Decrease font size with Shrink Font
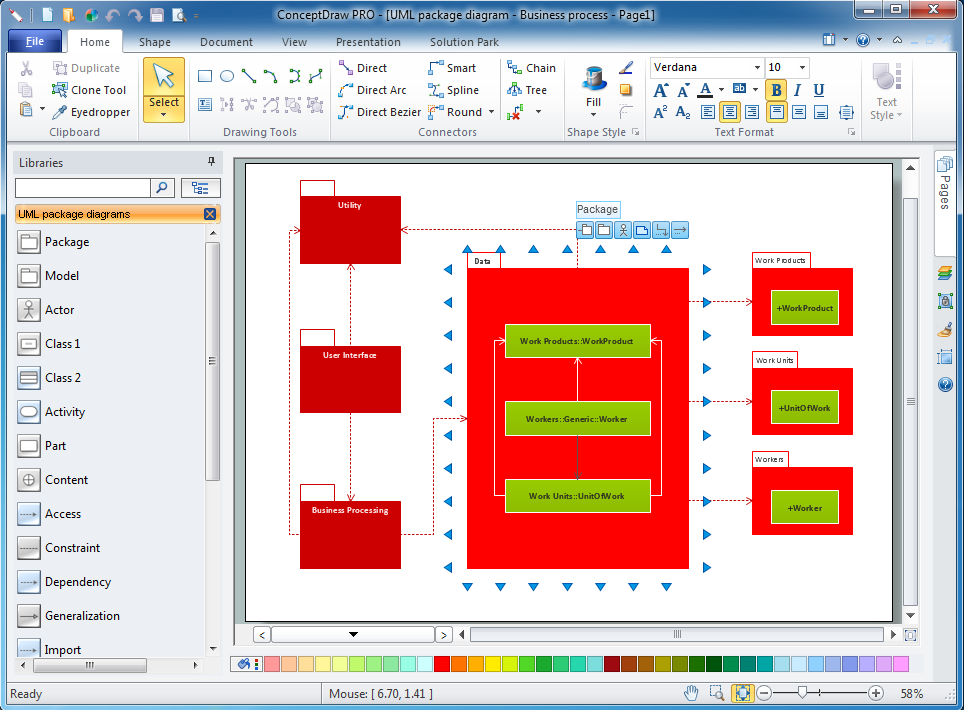Screen dimensions: 964x711 [x=683, y=90]
